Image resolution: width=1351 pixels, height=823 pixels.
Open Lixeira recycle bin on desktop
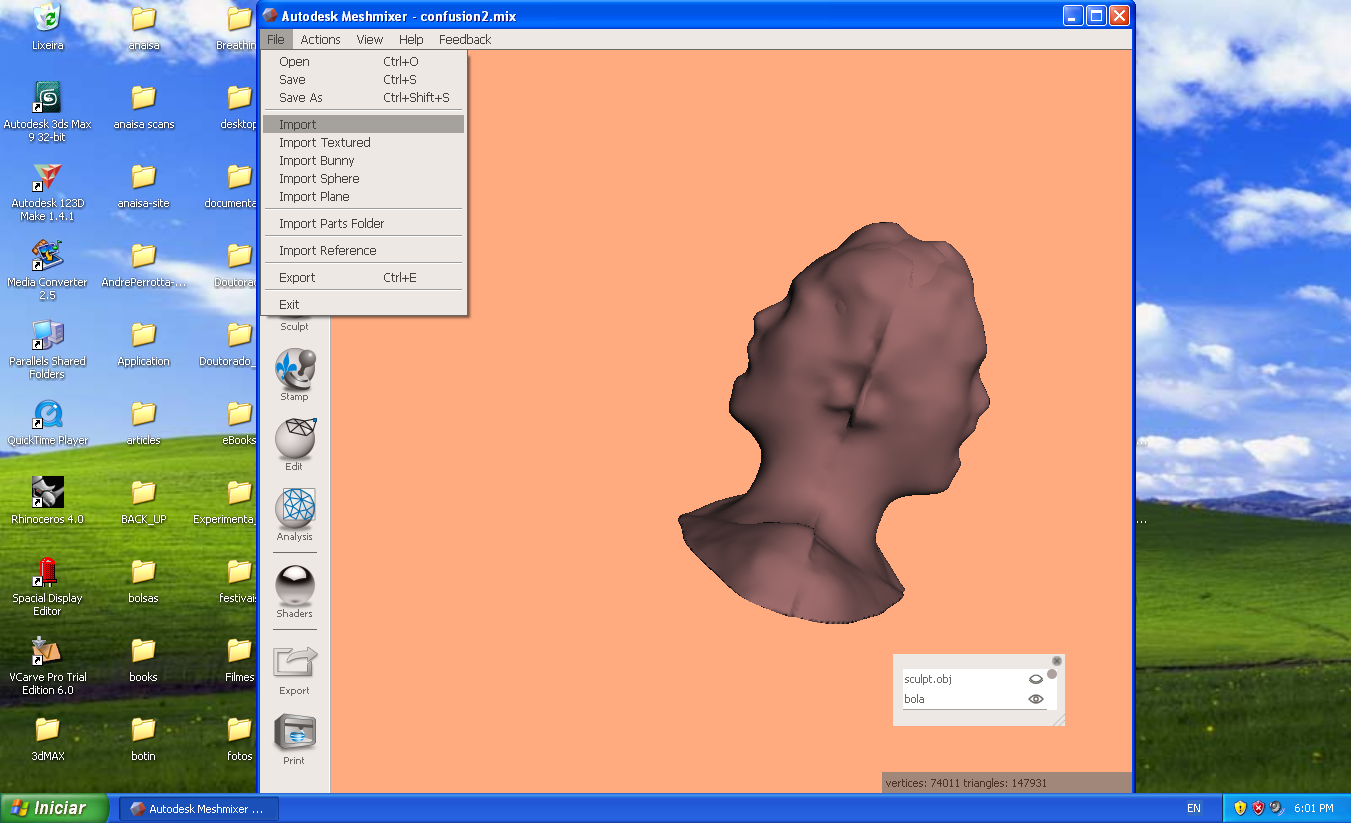point(47,26)
